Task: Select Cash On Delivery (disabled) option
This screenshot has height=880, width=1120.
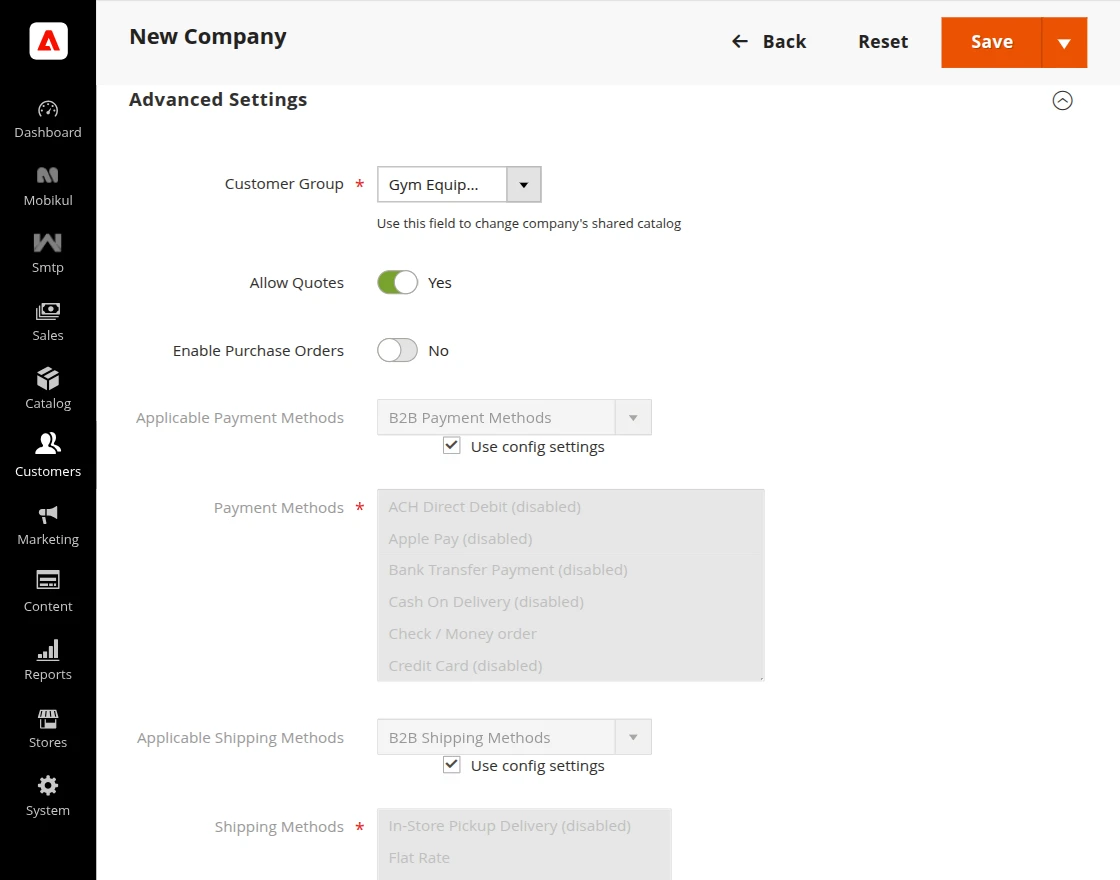Action: [570, 602]
